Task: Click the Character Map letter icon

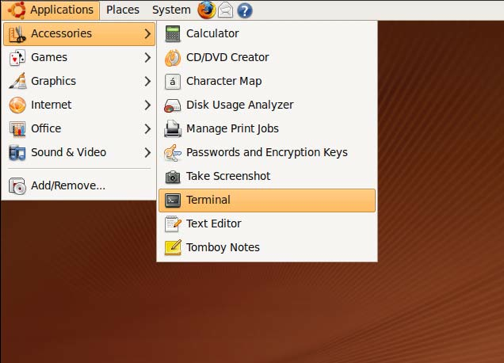Action: tap(173, 82)
